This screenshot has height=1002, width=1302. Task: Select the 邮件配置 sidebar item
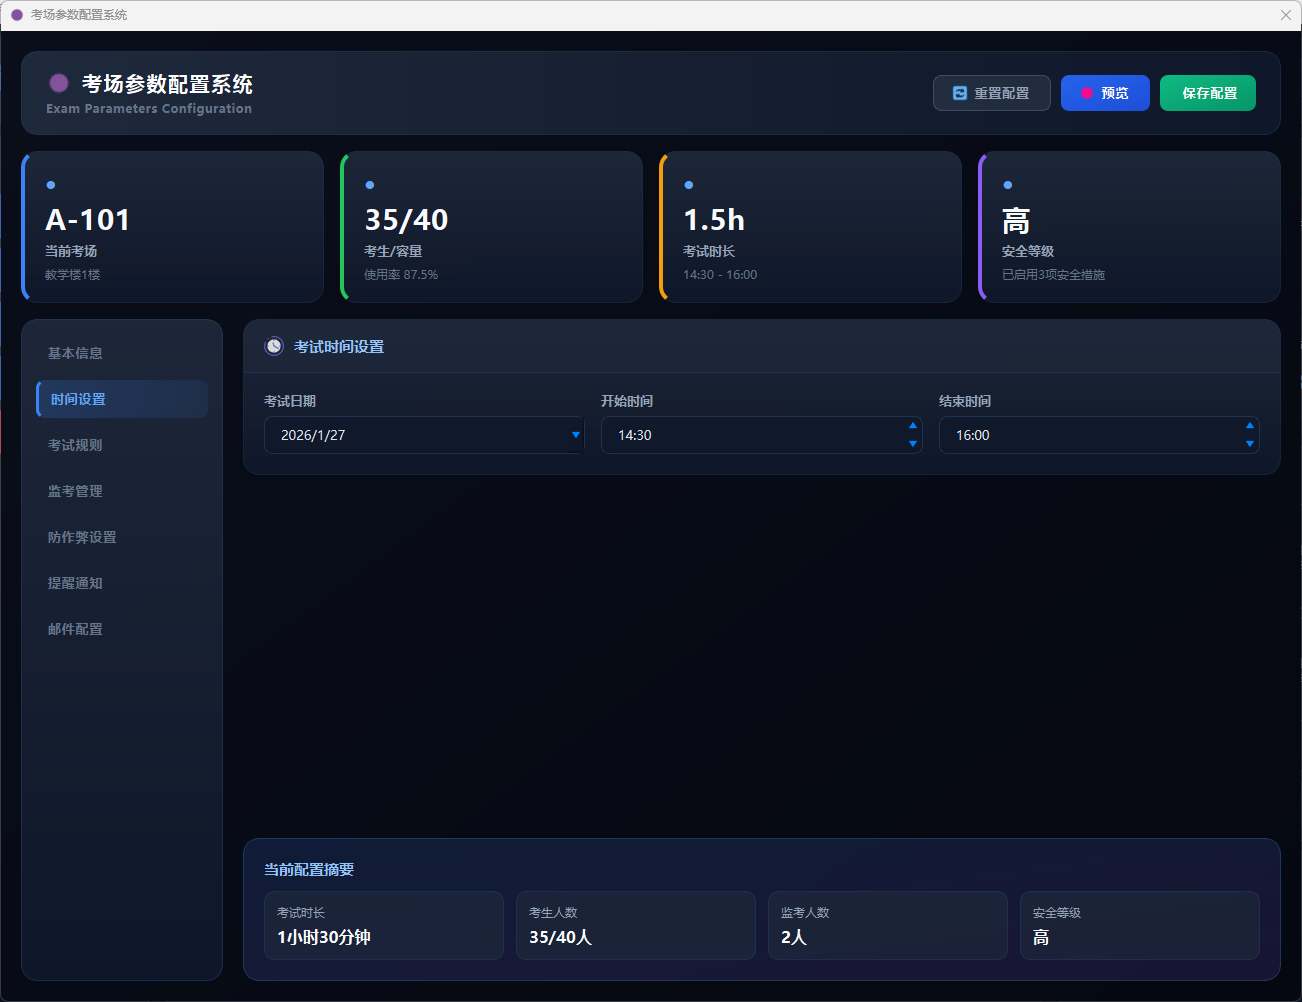76,629
